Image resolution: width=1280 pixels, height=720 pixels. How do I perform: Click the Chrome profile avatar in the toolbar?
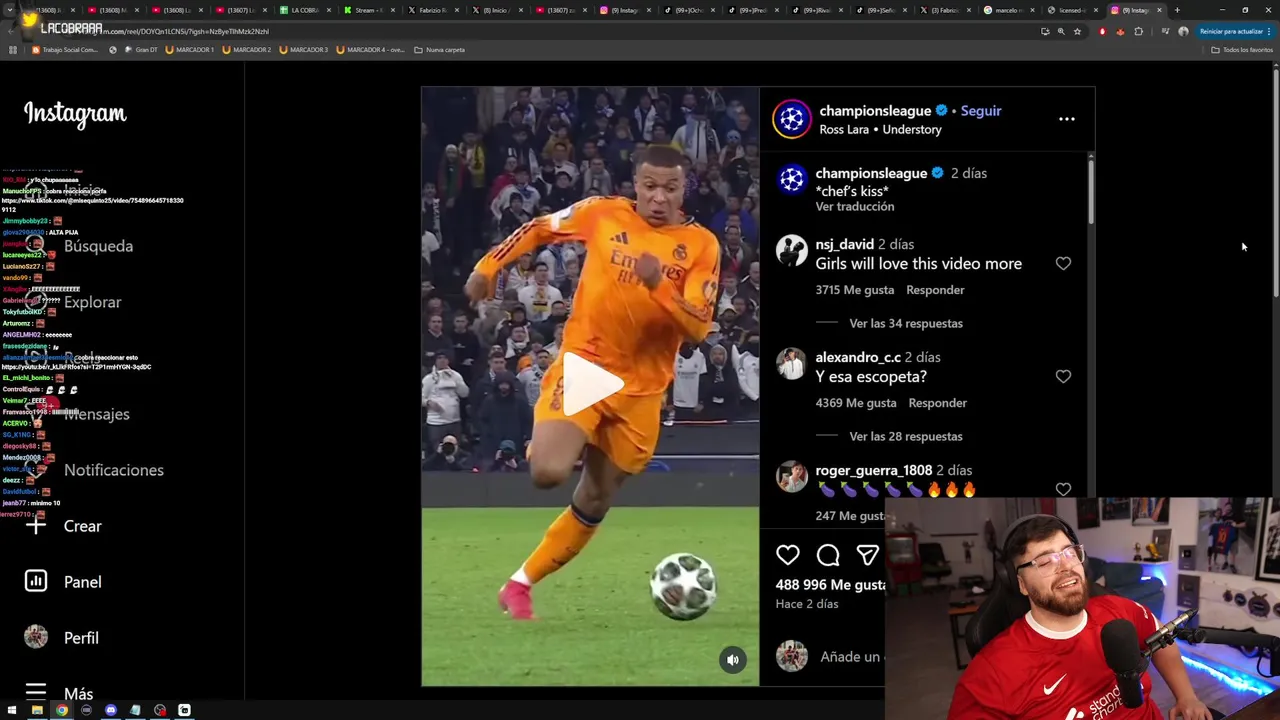tap(1183, 31)
